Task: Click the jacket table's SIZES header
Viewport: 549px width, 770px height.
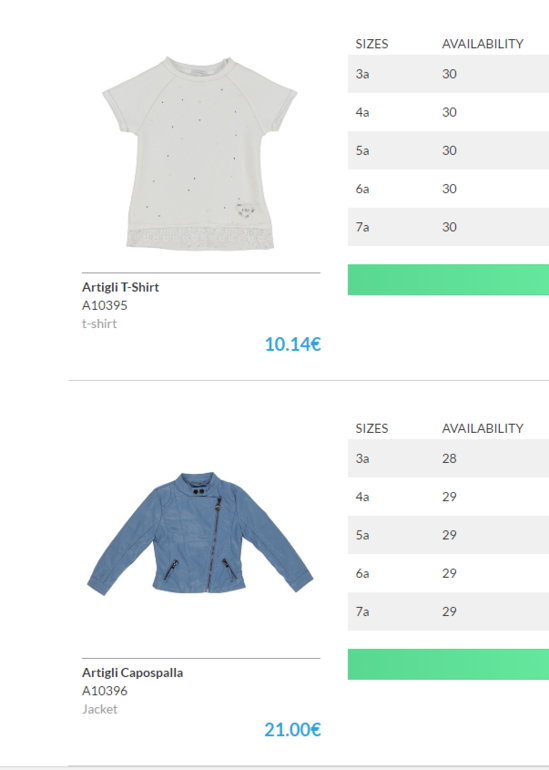Action: pyautogui.click(x=372, y=428)
